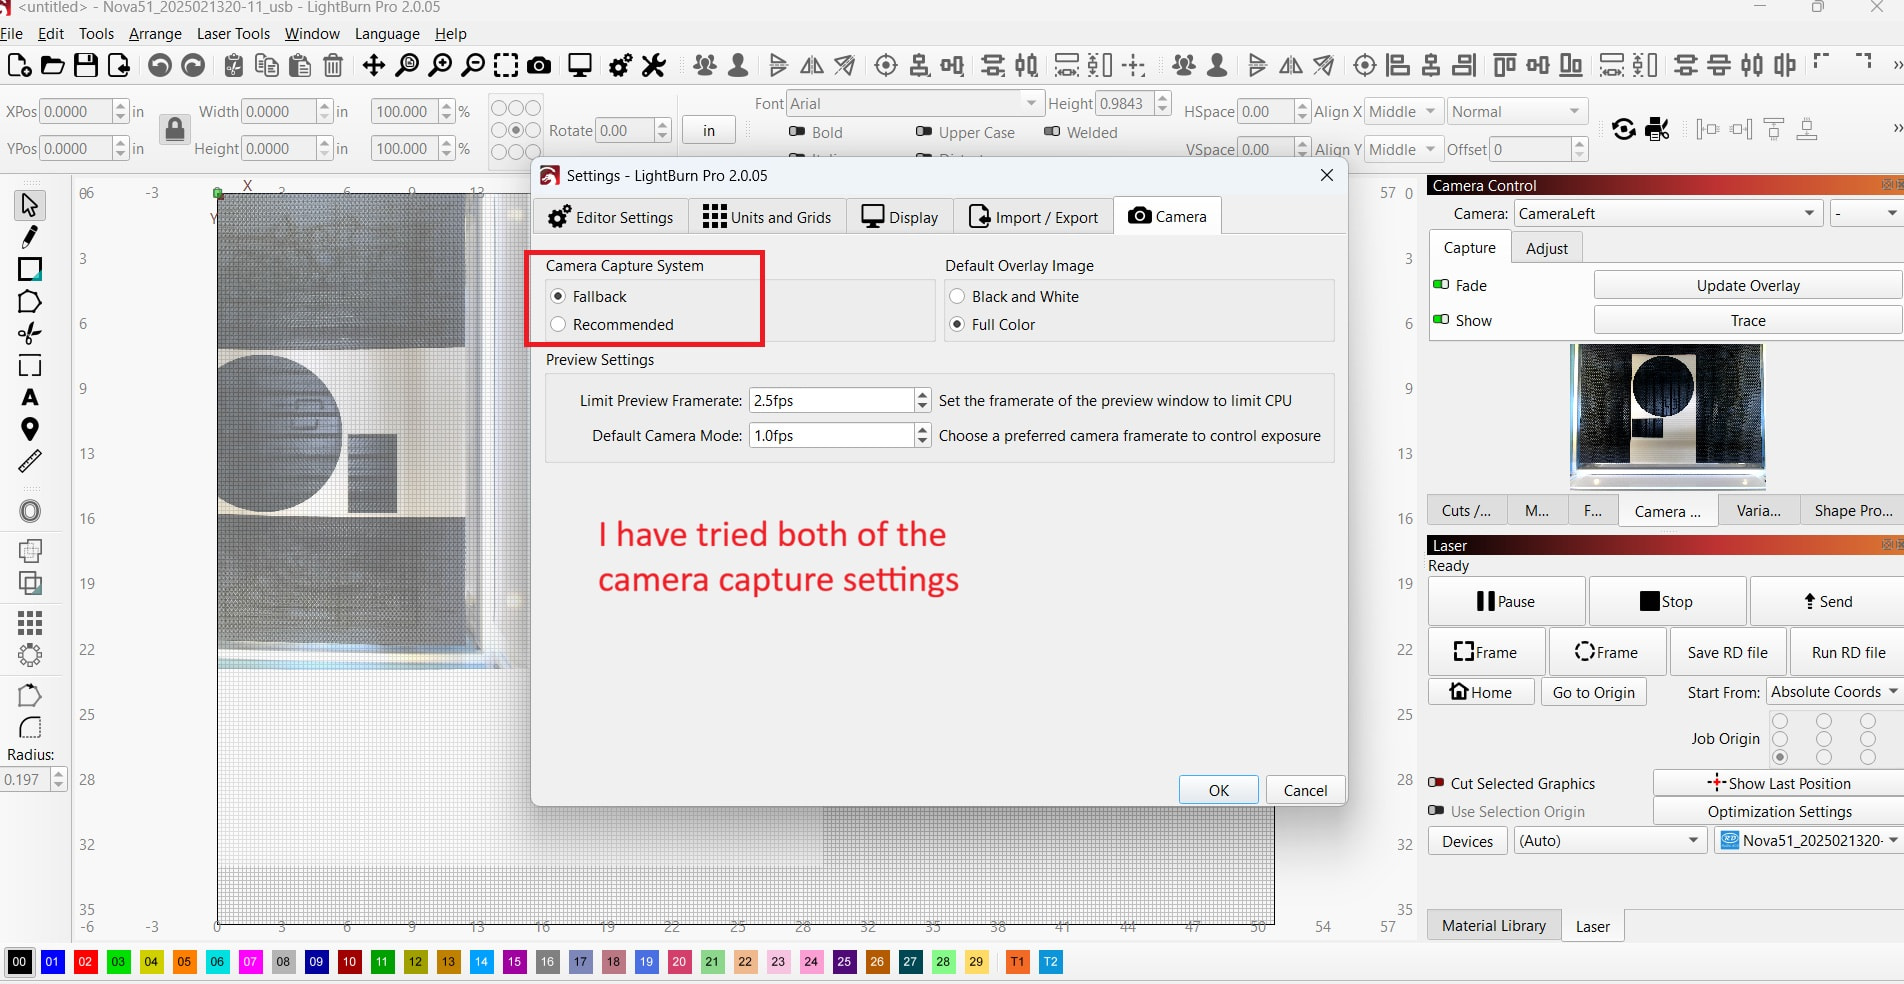The image size is (1904, 984).
Task: Select the Position Laser marker tool
Action: click(30, 430)
